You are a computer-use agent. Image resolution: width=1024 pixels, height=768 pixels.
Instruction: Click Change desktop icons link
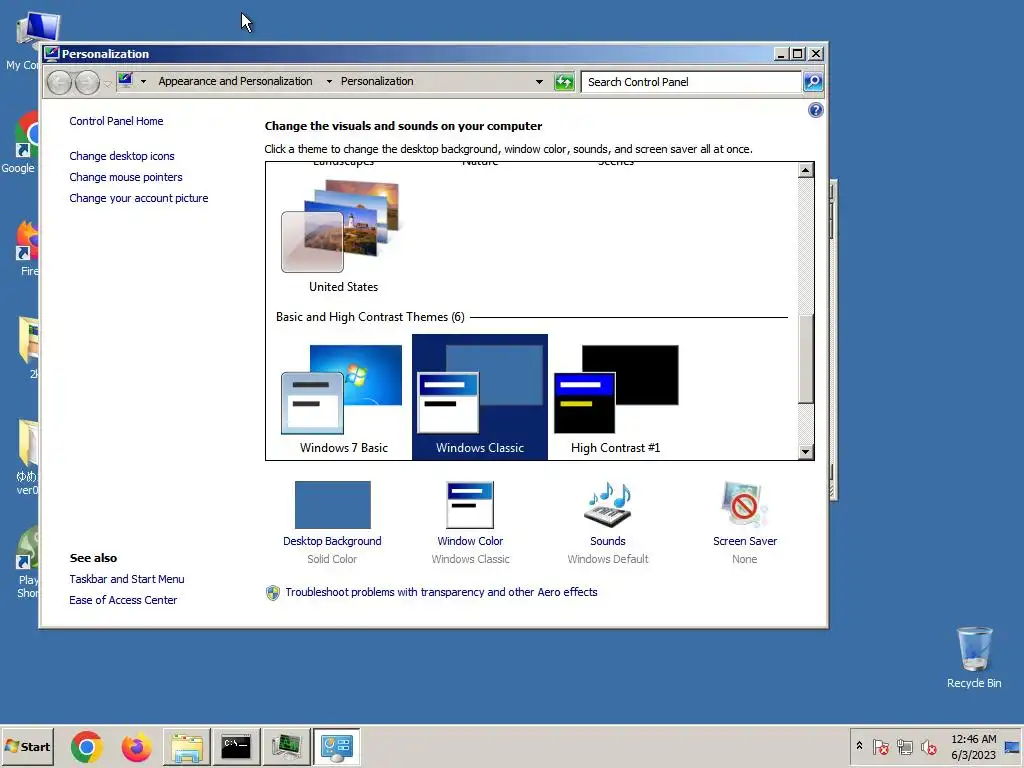point(121,156)
